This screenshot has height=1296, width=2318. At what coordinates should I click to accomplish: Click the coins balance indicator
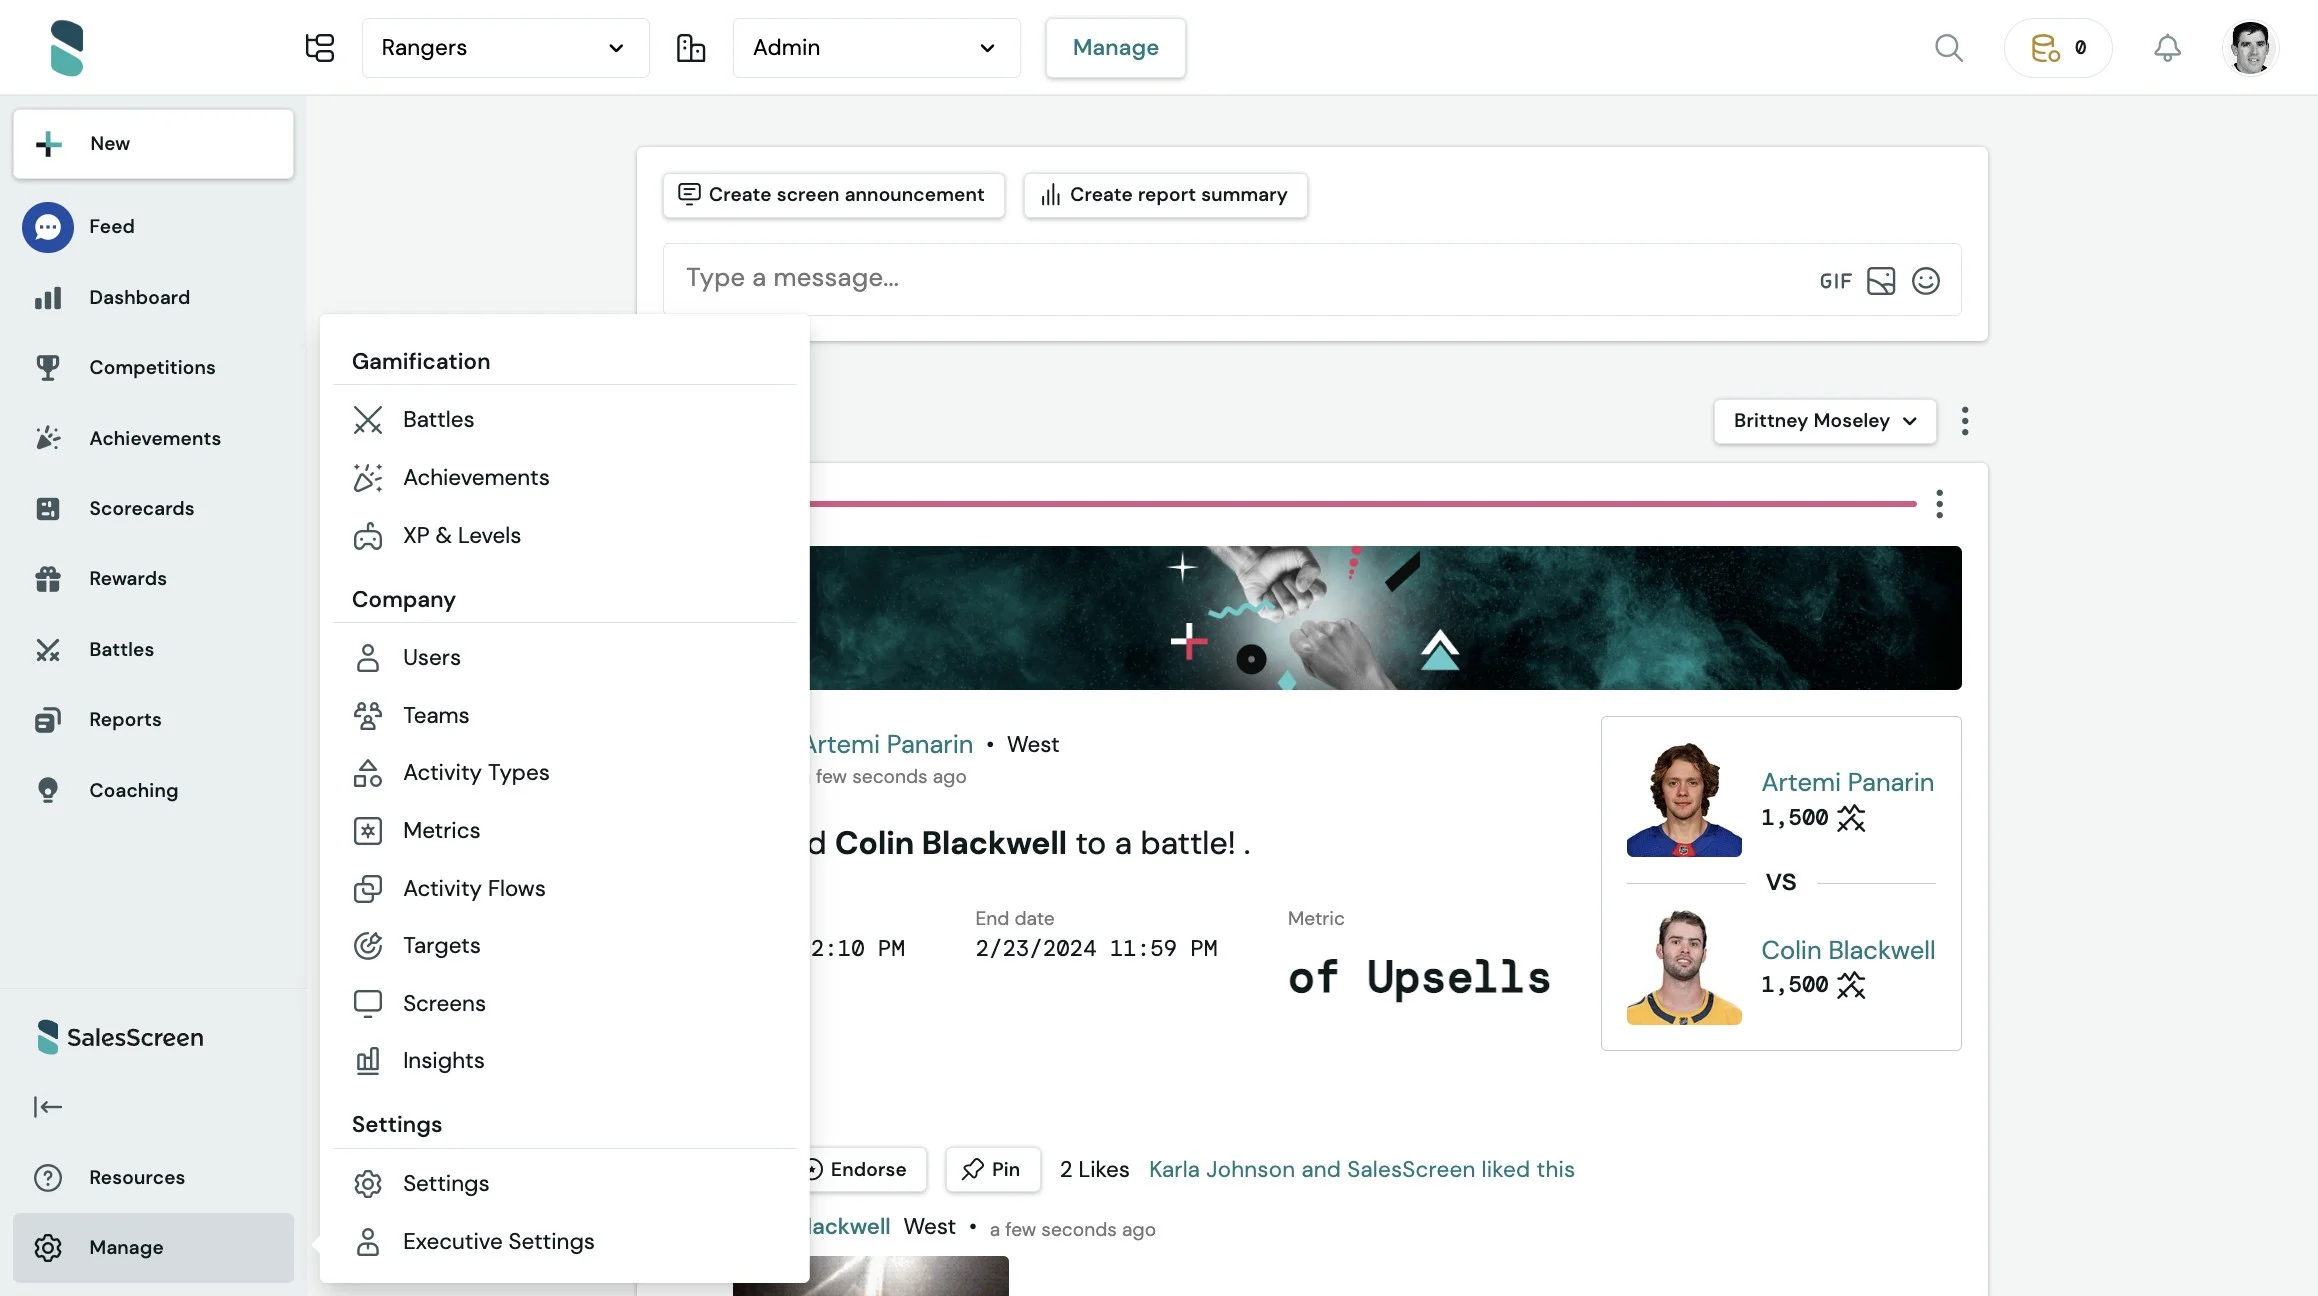[x=2058, y=47]
